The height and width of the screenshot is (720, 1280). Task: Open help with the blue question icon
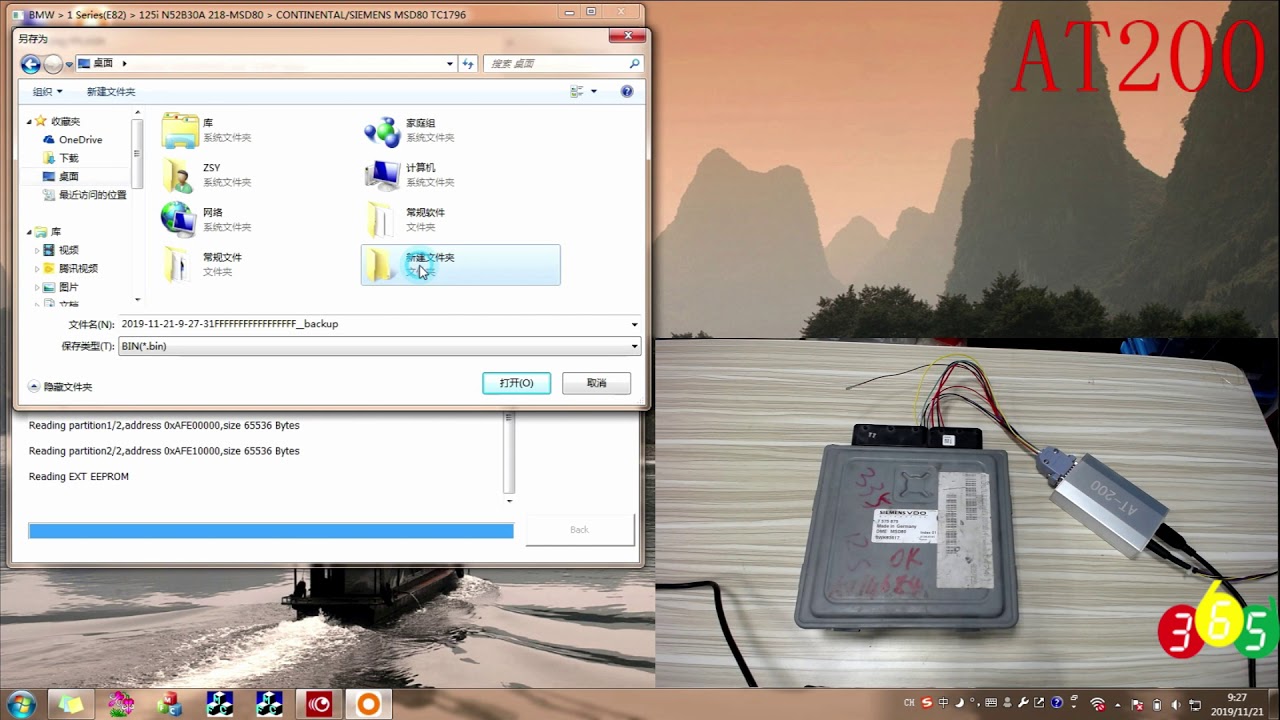pyautogui.click(x=627, y=91)
